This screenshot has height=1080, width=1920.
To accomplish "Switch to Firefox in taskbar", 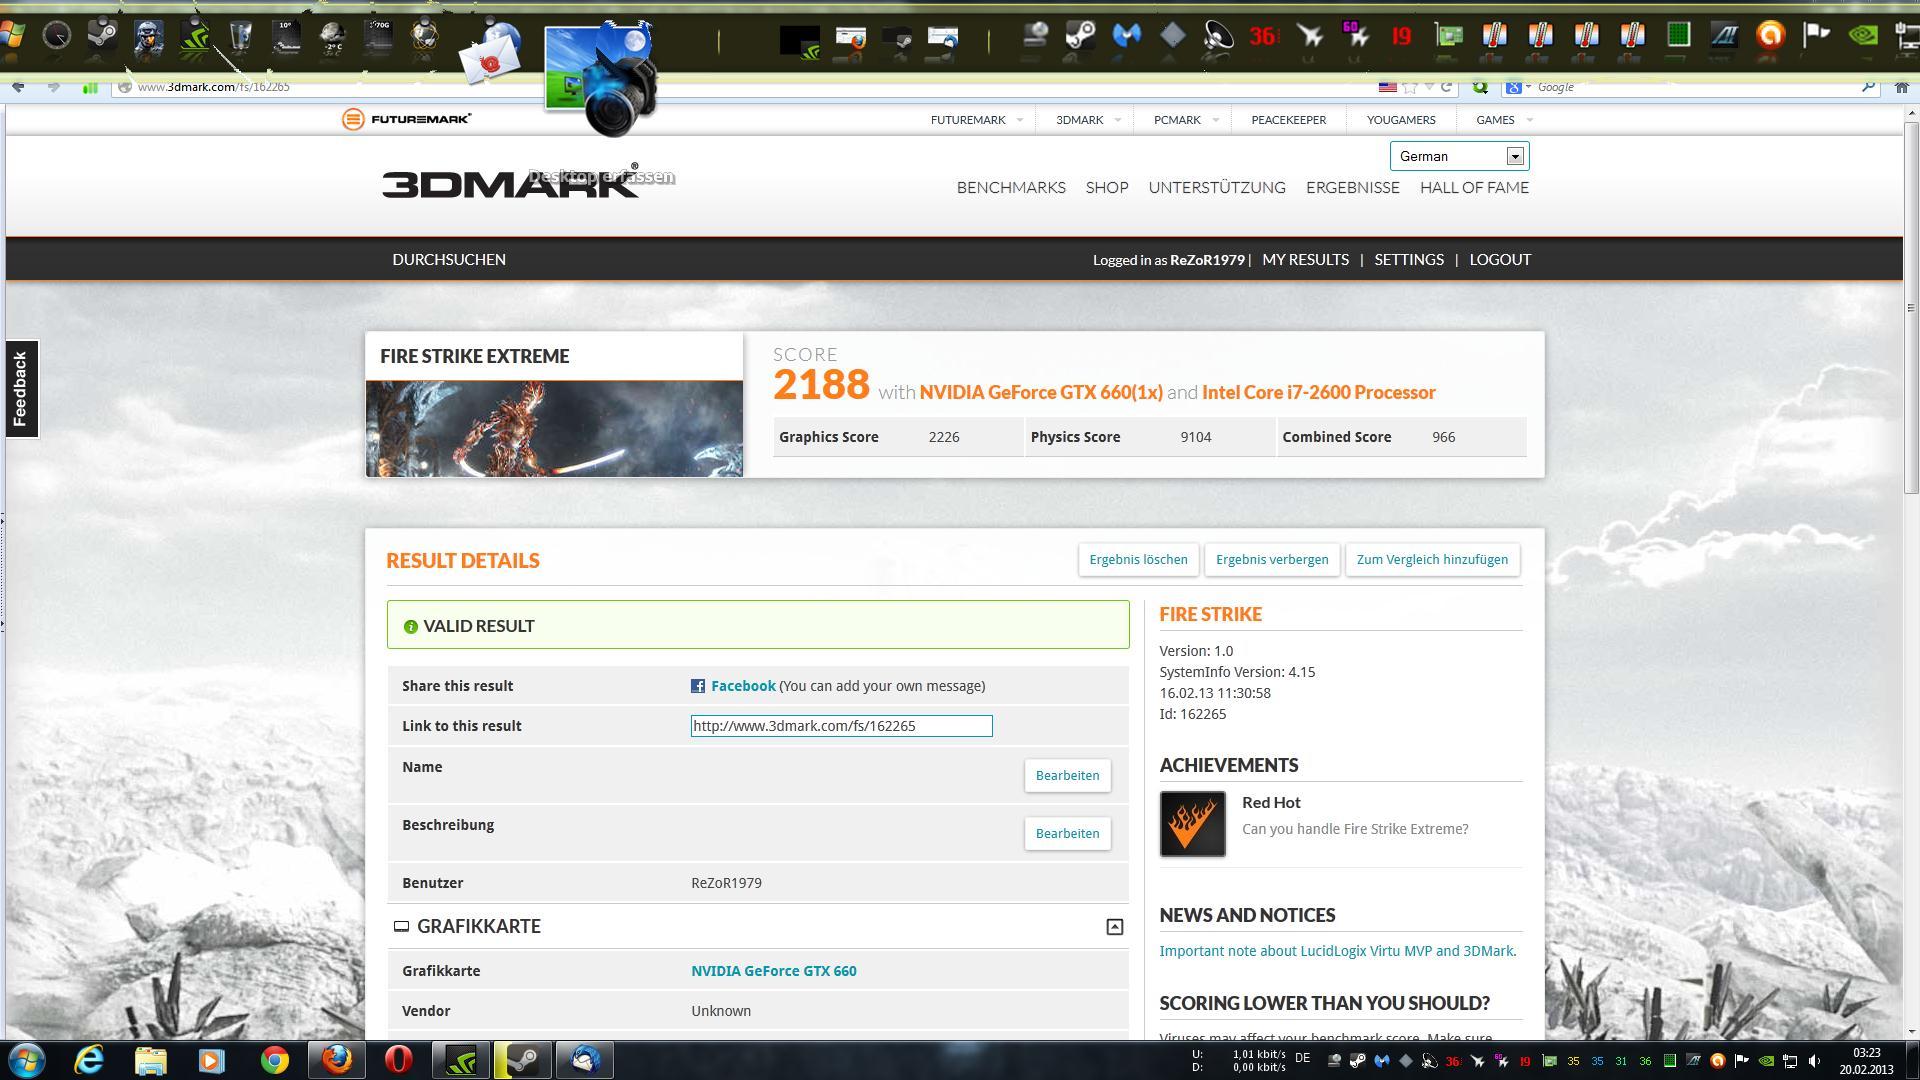I will point(337,1060).
